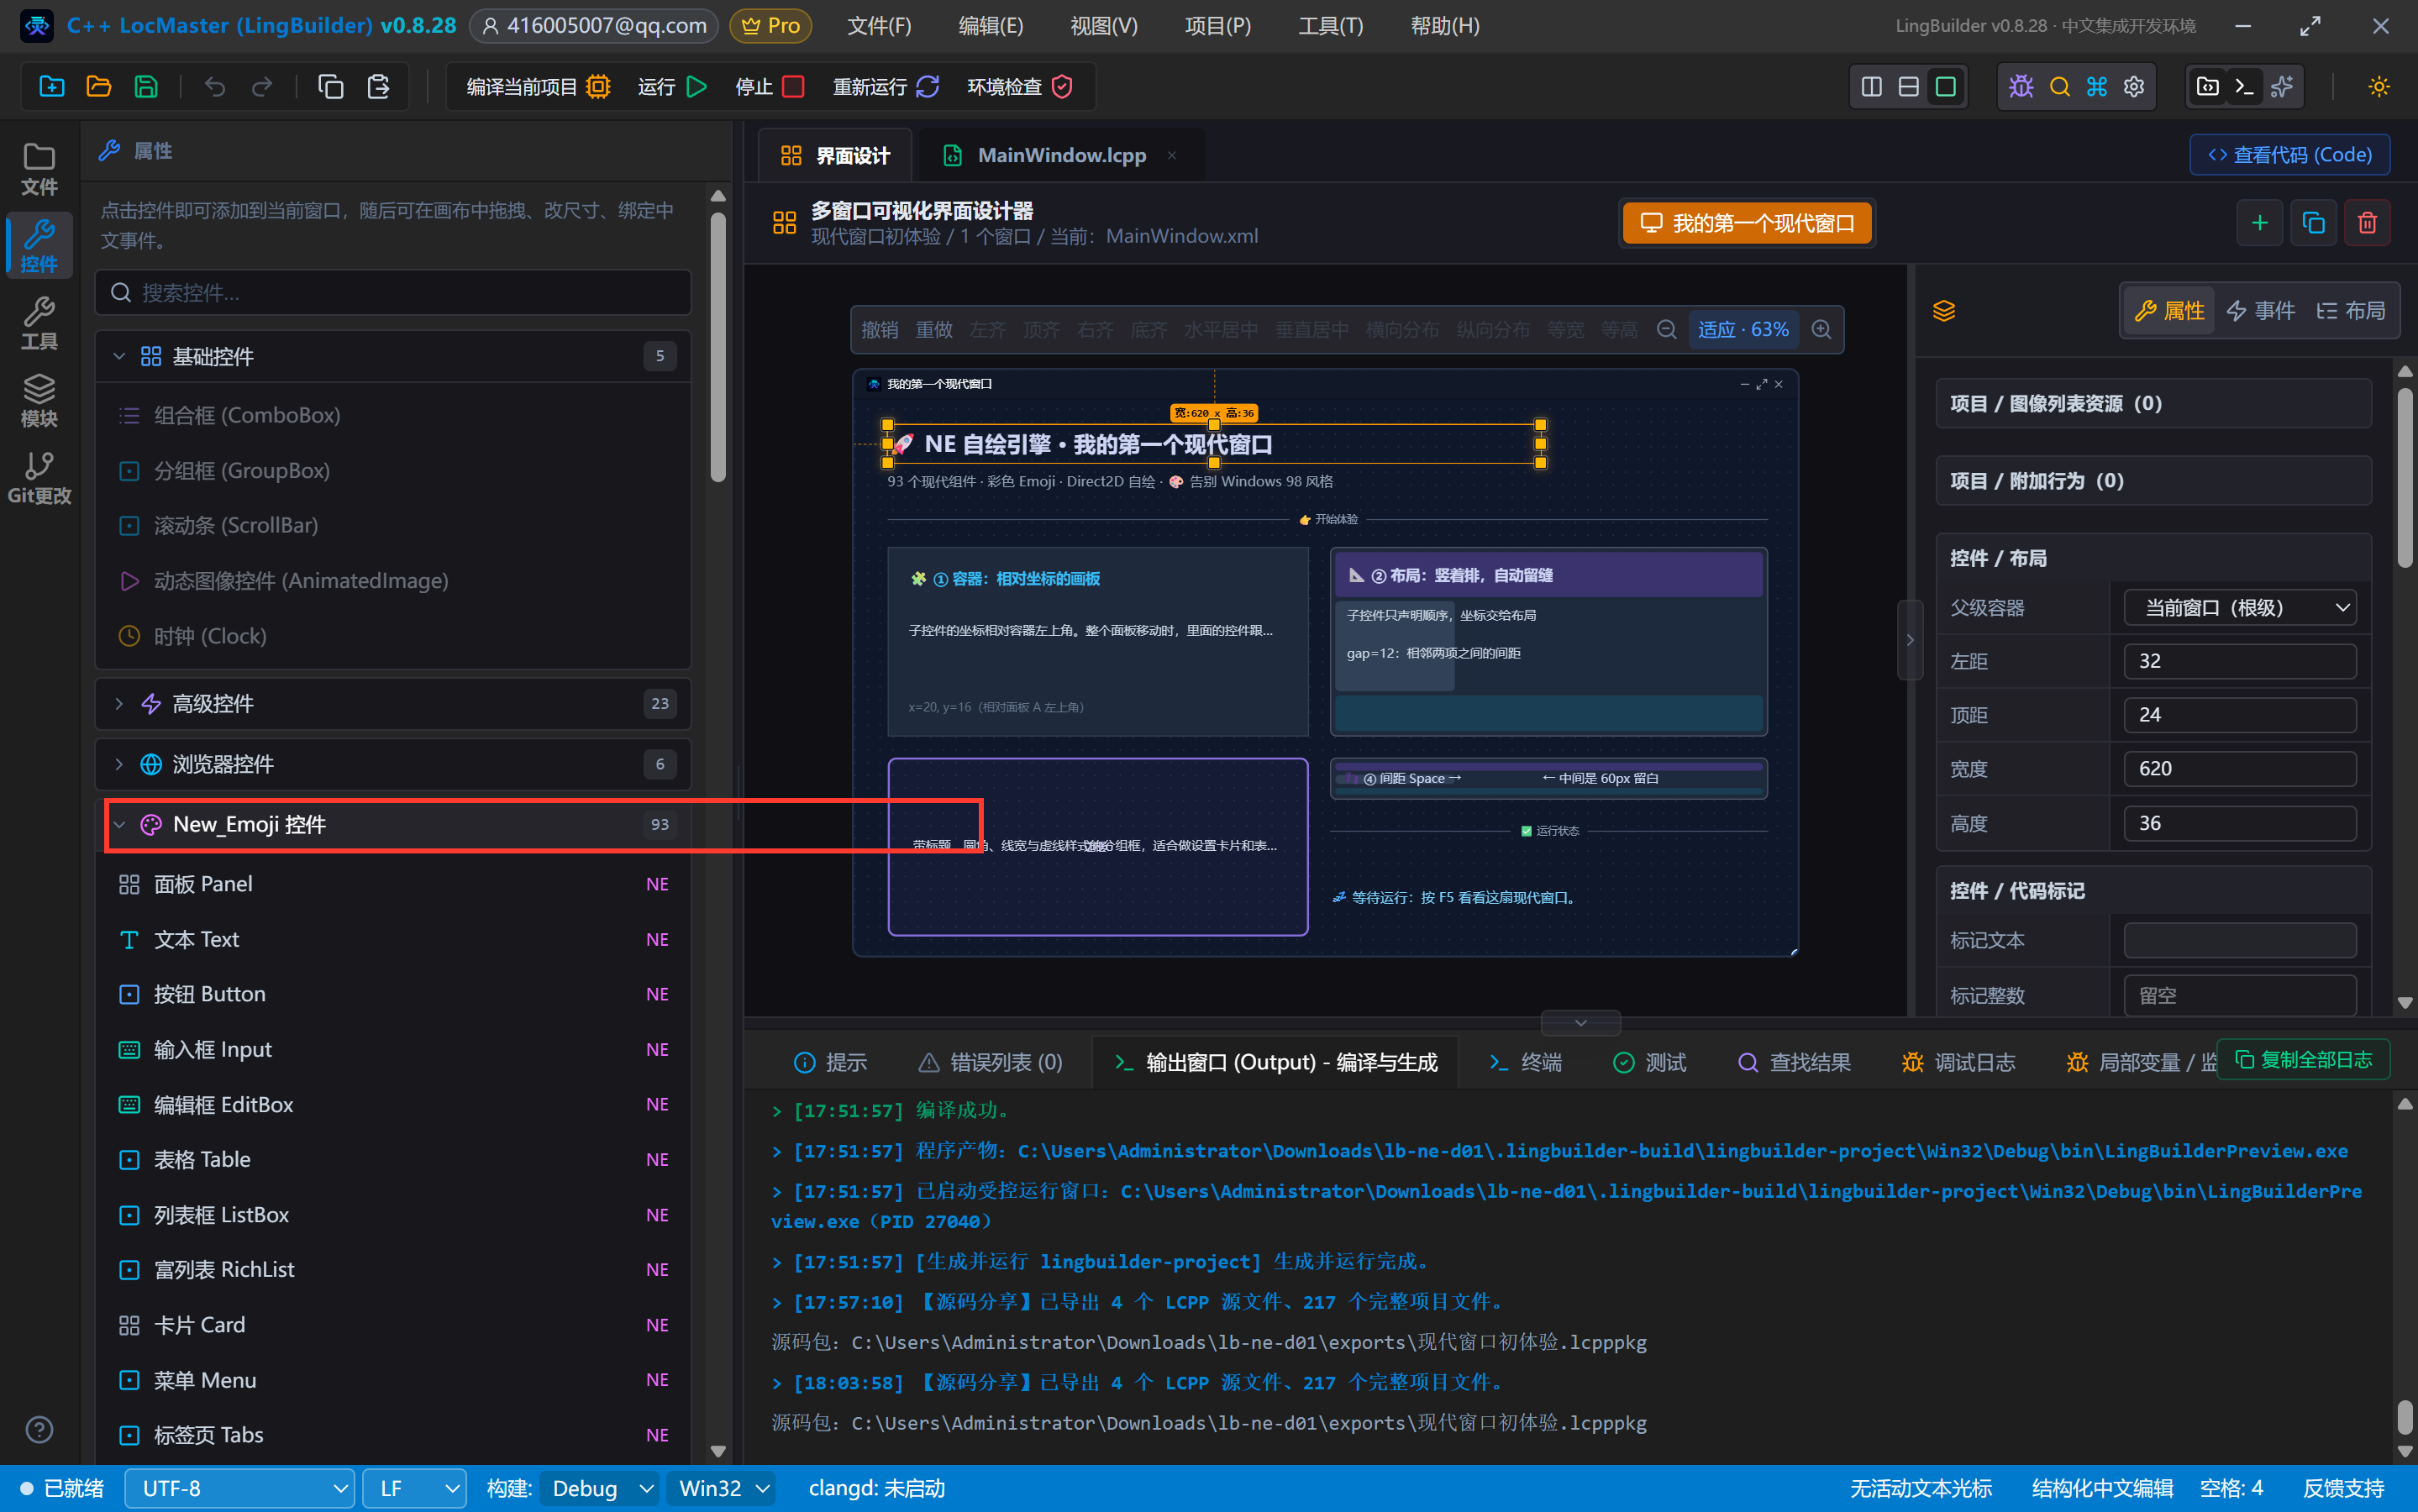Click the redo arrow in top toolbar

click(x=262, y=87)
